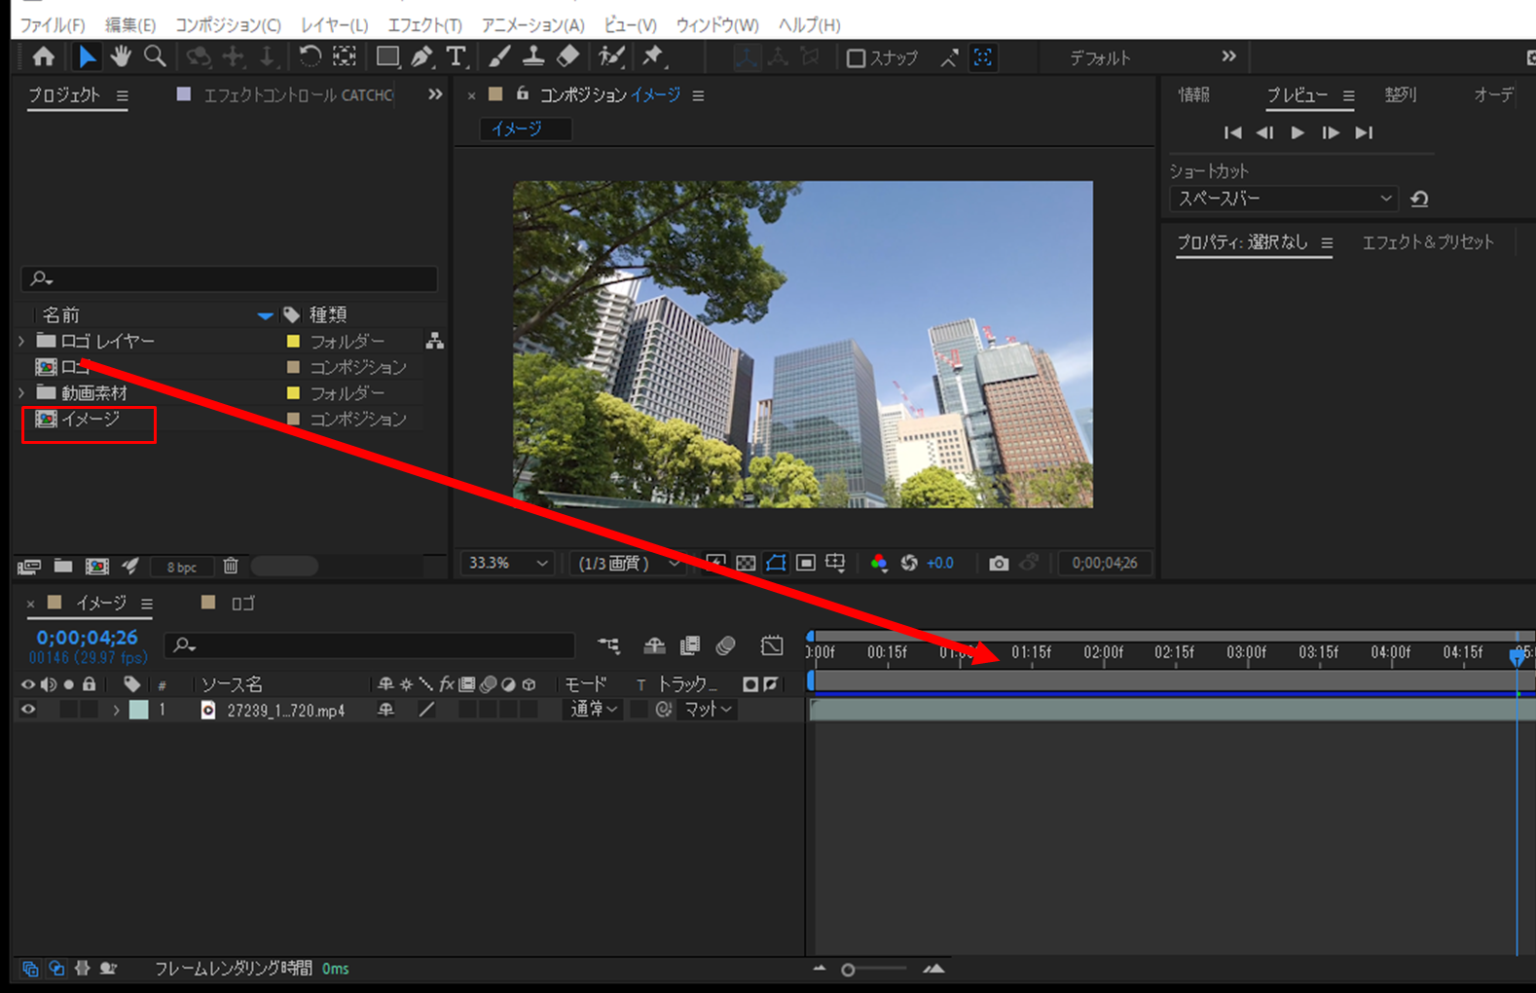Select the Pen tool
This screenshot has width=1536, height=993.
[x=422, y=57]
